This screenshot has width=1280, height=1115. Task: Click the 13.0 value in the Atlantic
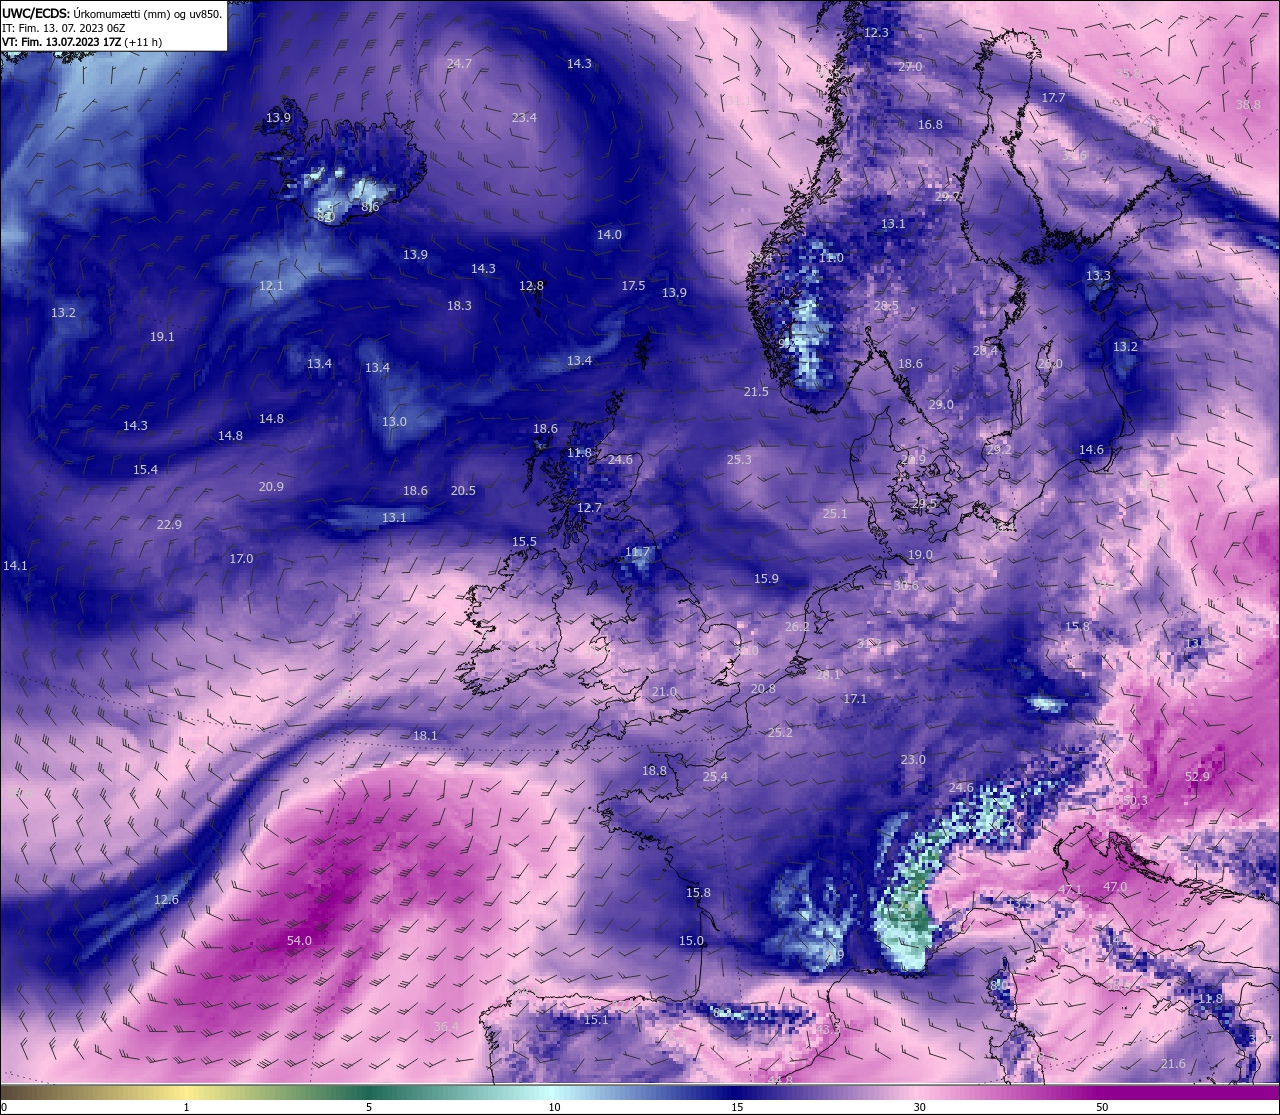click(394, 422)
